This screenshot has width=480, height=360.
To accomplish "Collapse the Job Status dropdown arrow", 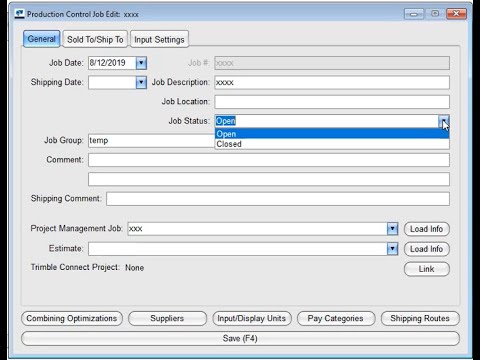I will (x=444, y=121).
